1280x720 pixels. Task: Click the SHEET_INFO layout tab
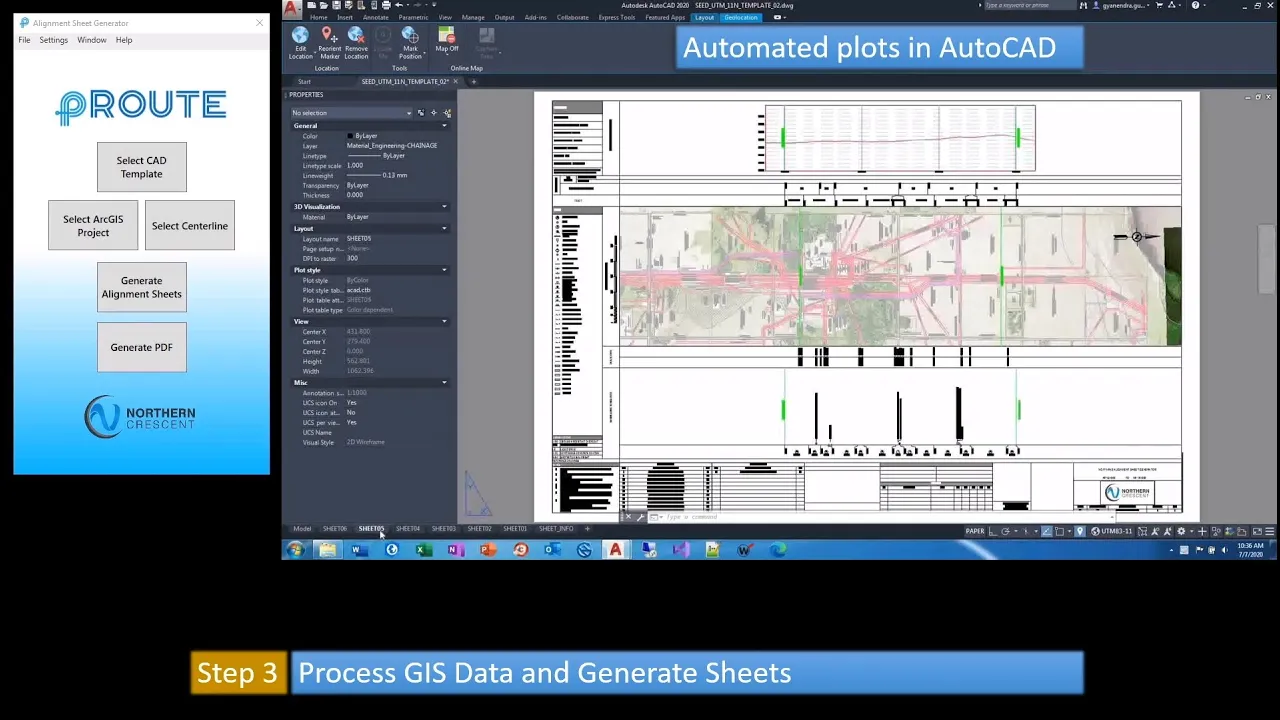[556, 529]
